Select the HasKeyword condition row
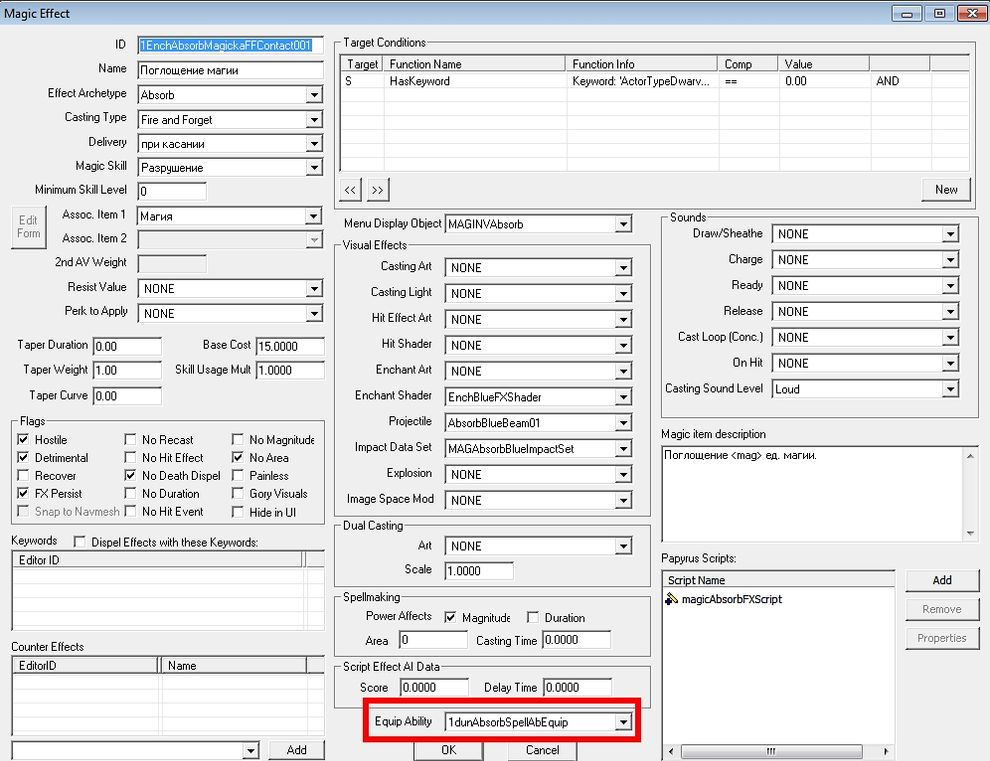The width and height of the screenshot is (990, 761). click(419, 81)
